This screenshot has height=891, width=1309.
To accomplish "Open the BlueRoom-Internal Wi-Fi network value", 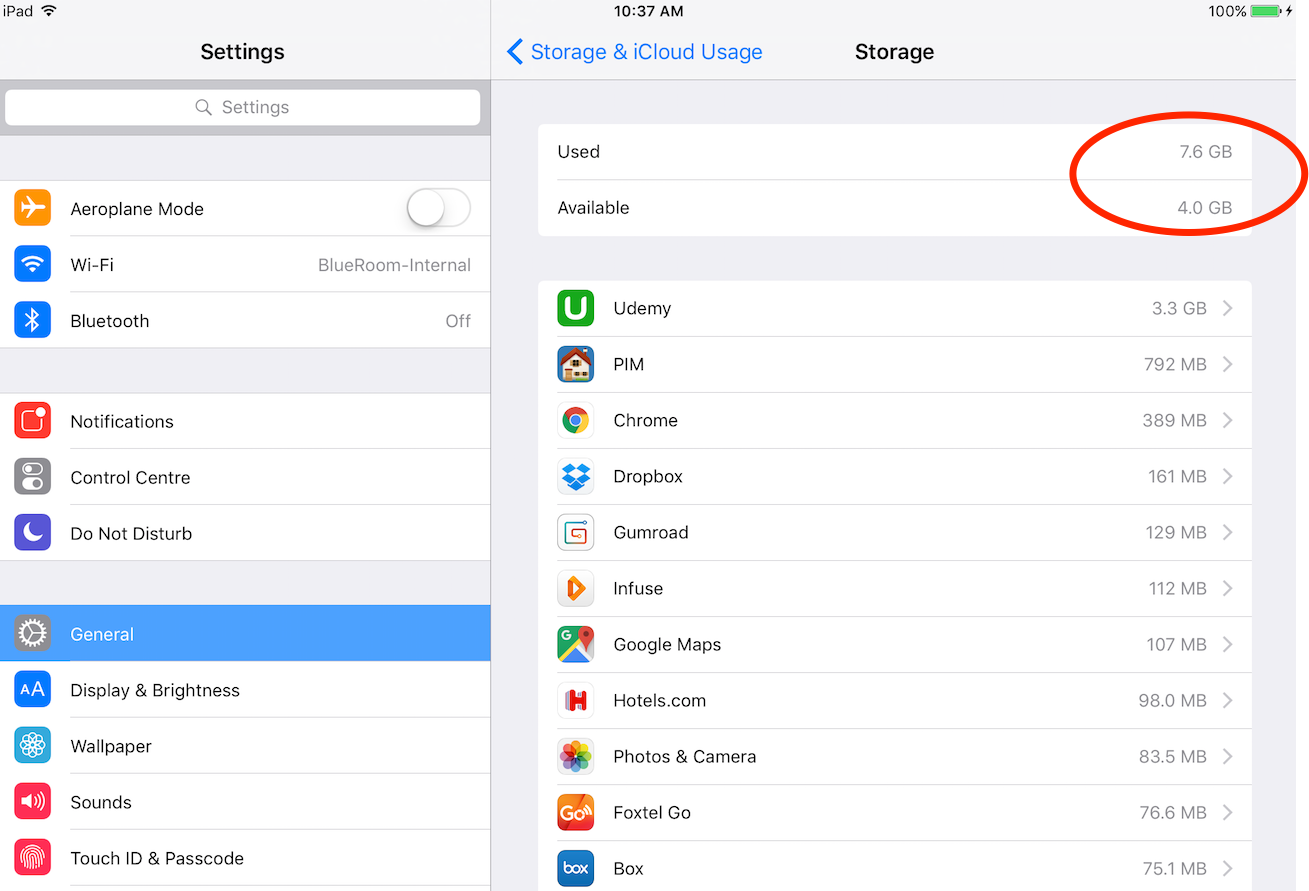I will point(394,265).
